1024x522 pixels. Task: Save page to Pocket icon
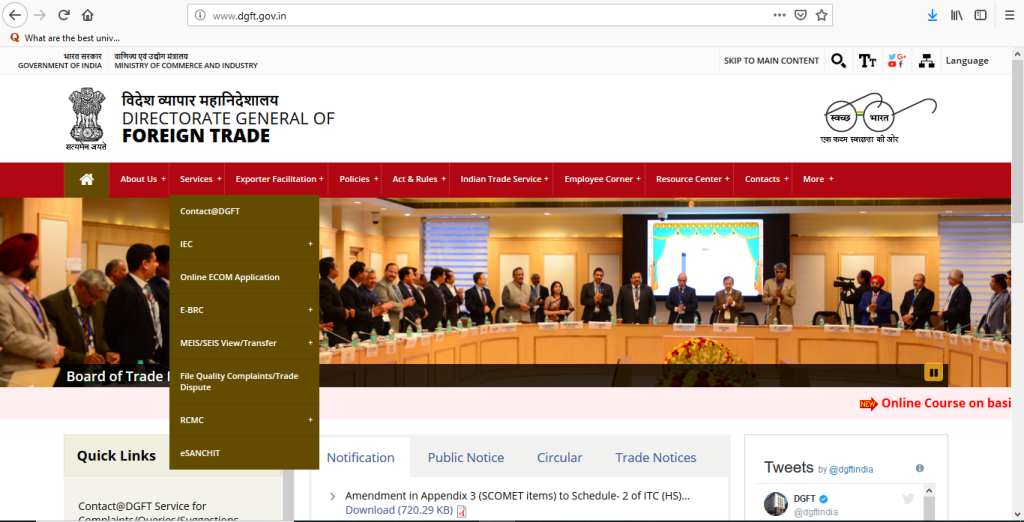click(x=800, y=15)
